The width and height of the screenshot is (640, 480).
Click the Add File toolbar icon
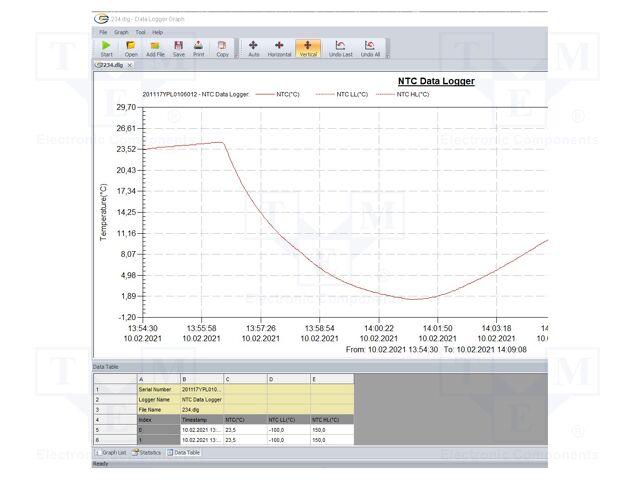(155, 47)
